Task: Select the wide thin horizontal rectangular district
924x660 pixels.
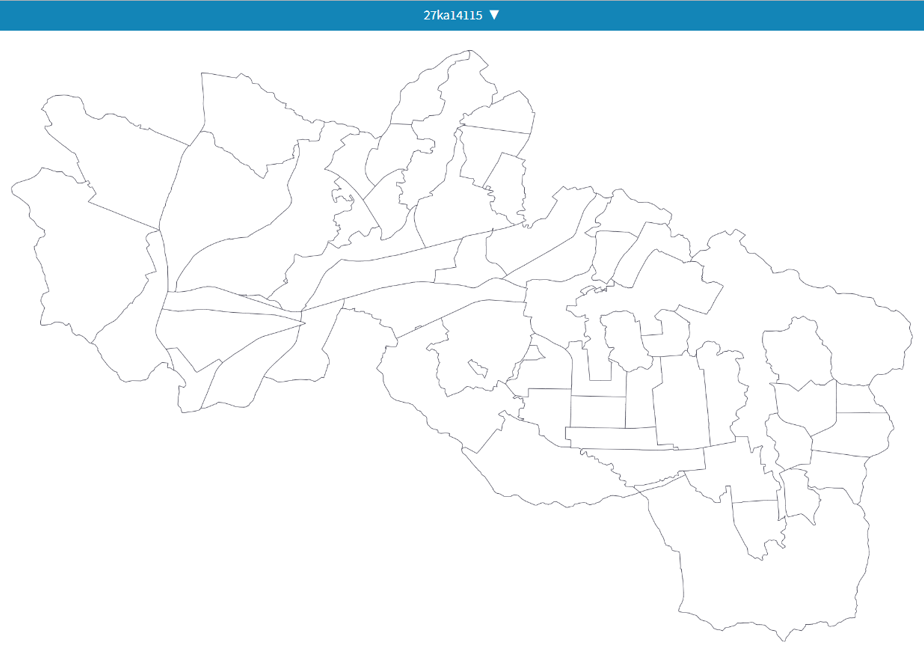Action: coord(635,439)
